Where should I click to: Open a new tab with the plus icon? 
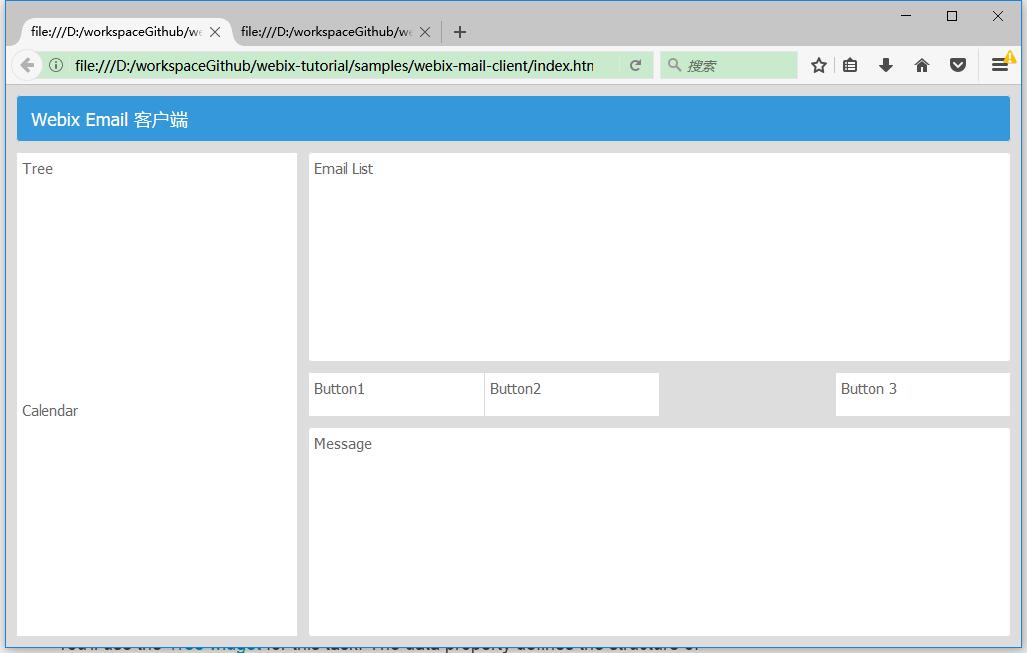[x=460, y=32]
